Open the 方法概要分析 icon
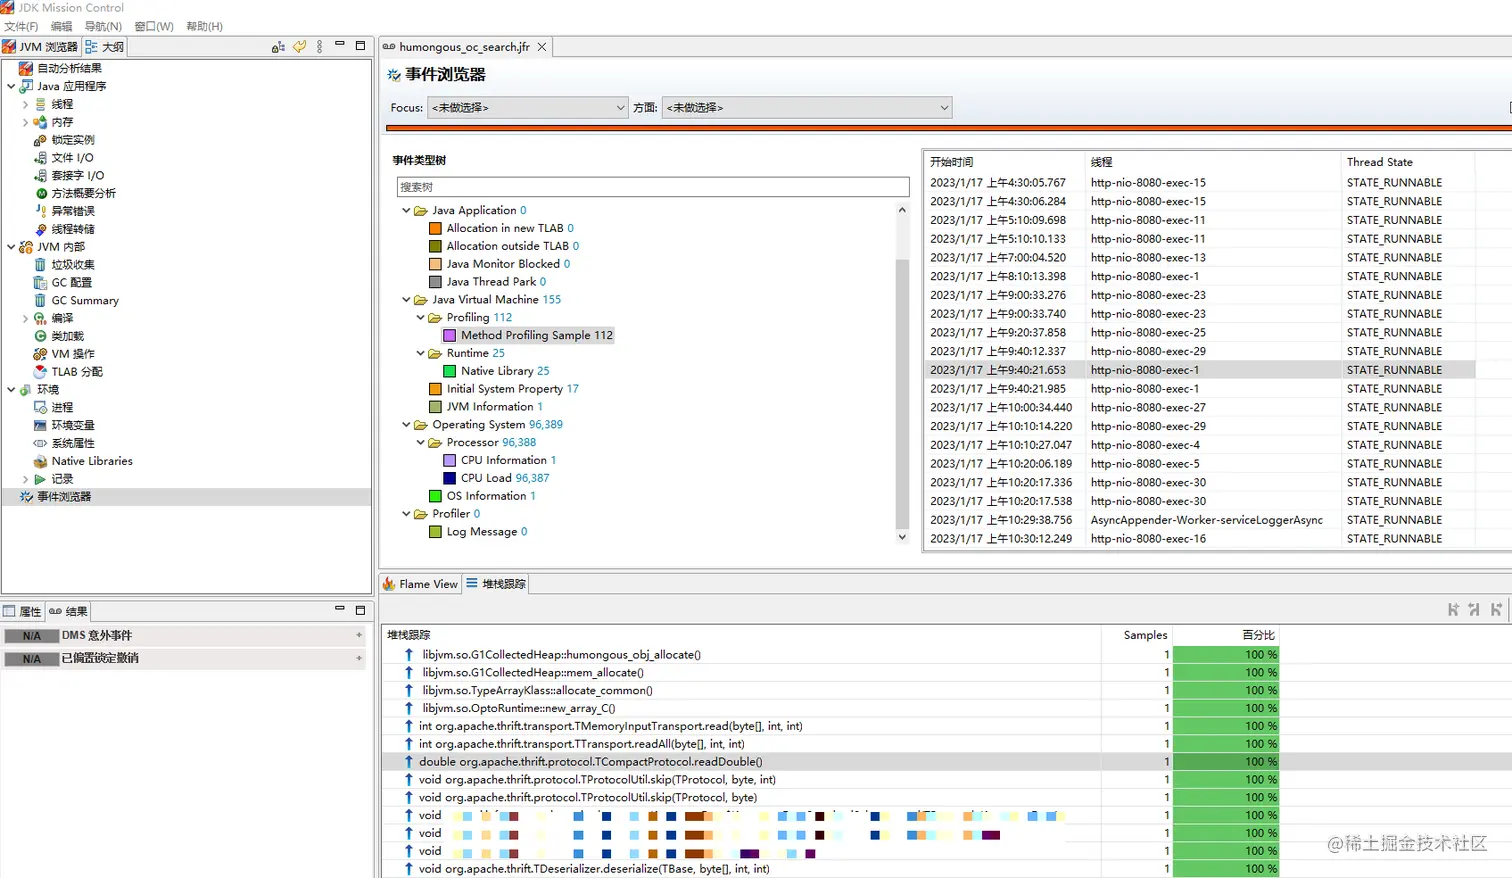This screenshot has width=1512, height=878. click(40, 193)
